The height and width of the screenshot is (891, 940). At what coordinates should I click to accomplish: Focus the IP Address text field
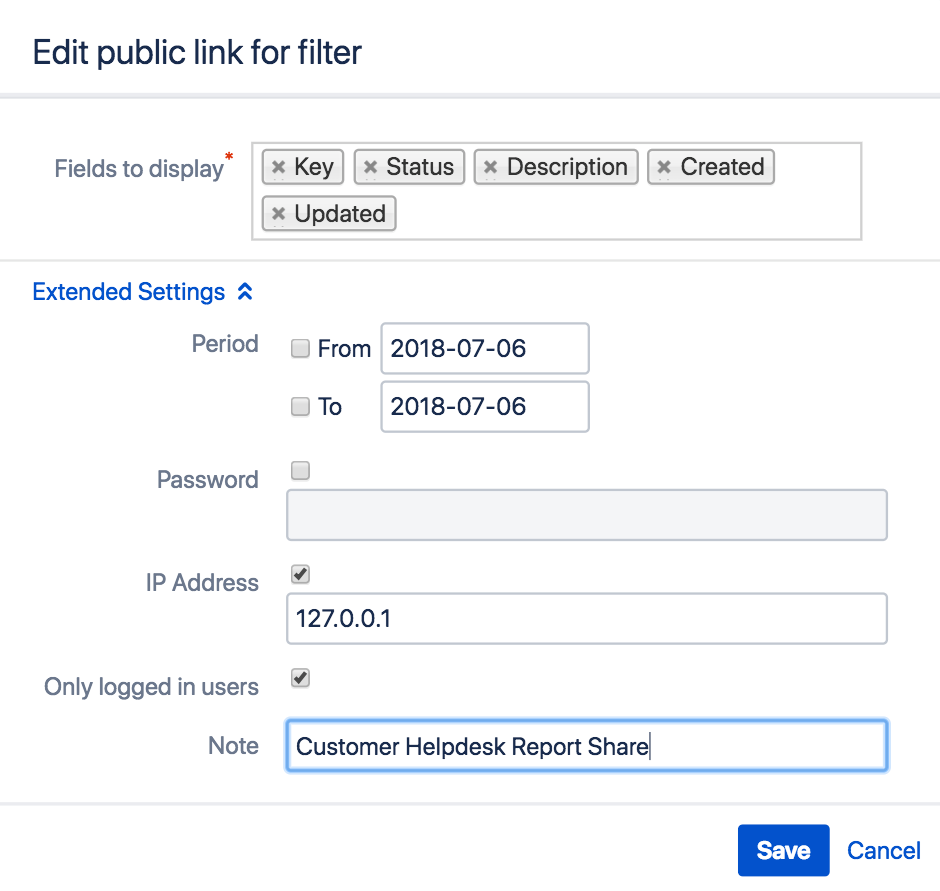pyautogui.click(x=587, y=619)
